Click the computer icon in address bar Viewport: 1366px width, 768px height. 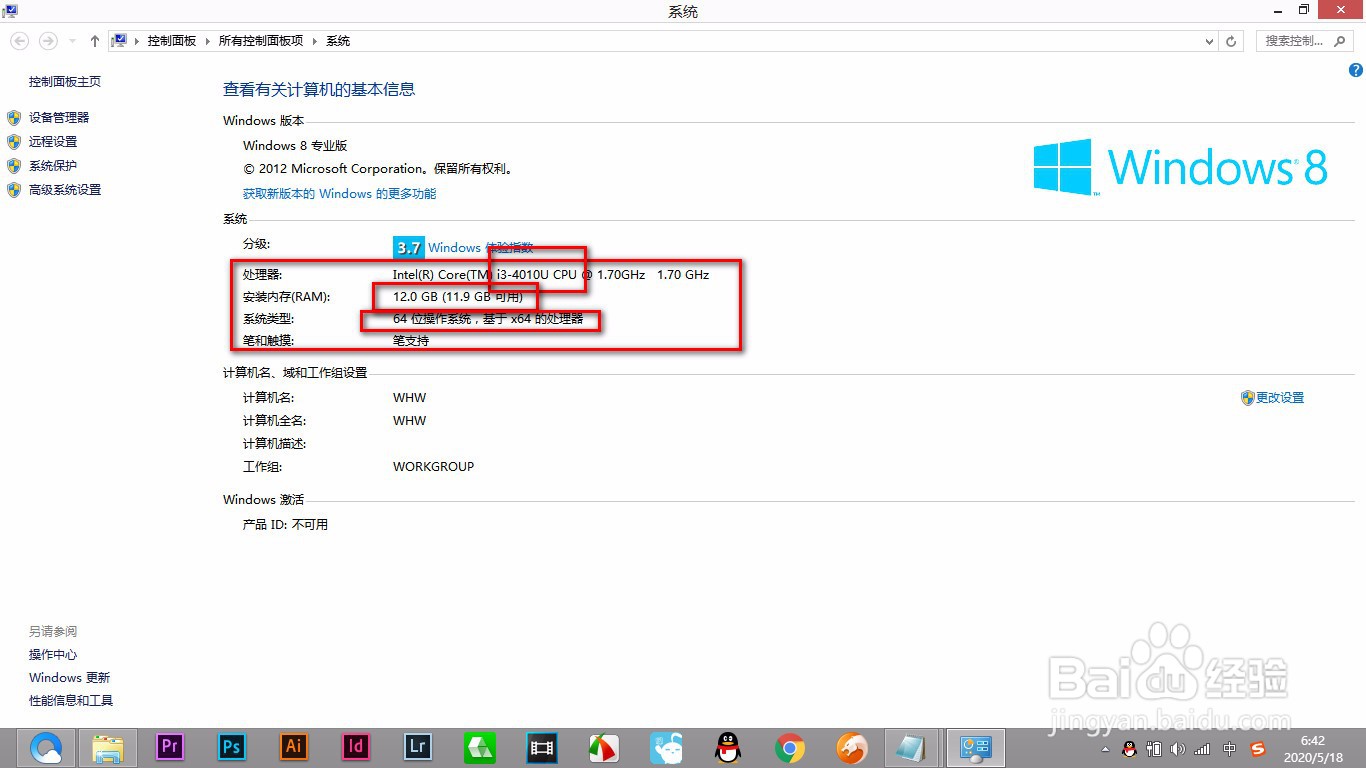119,41
